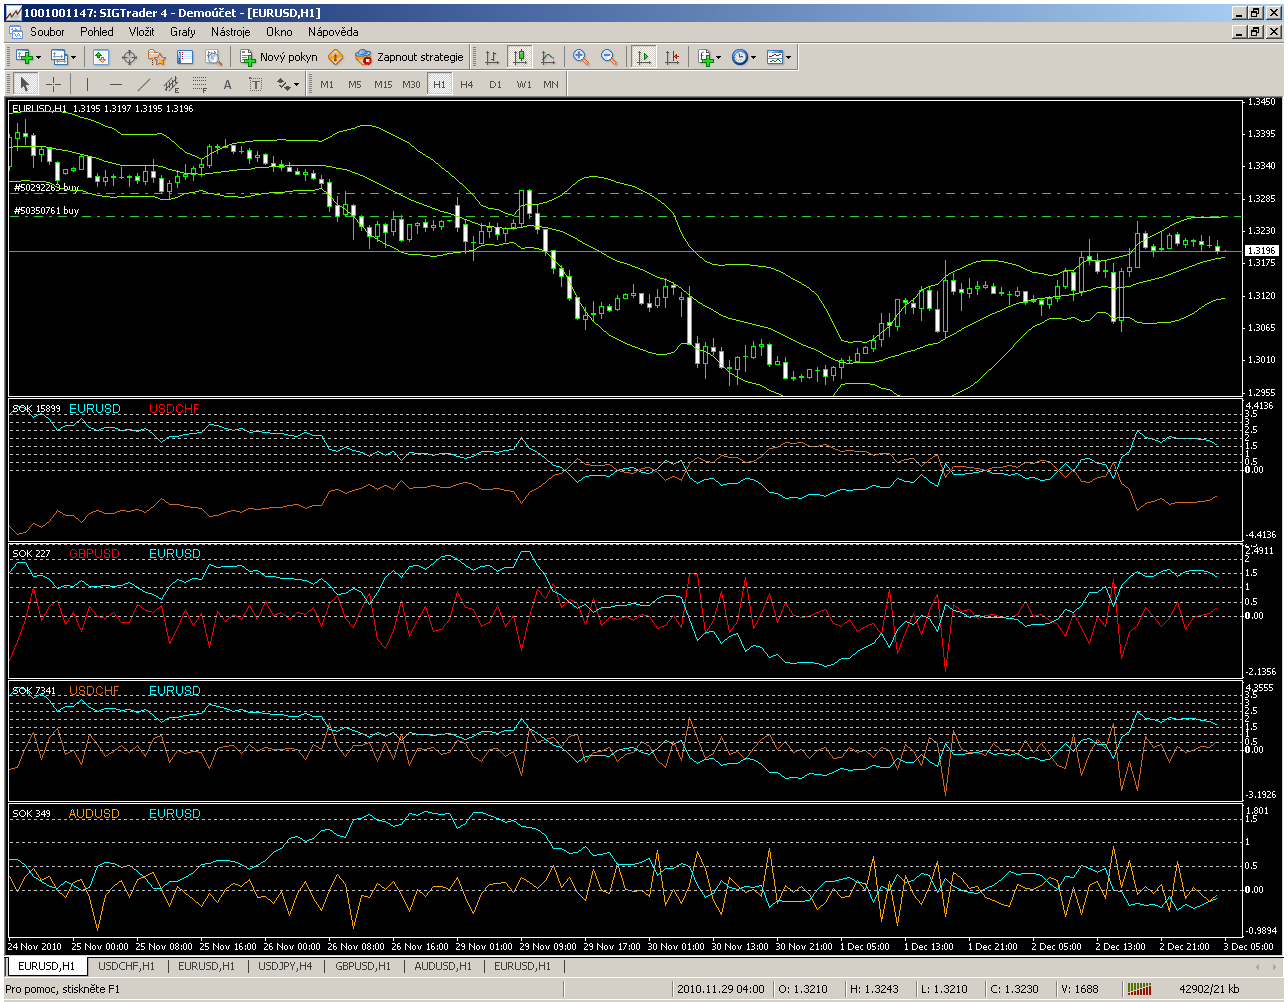
Task: Expand the arrows tool dropdown
Action: (296, 85)
